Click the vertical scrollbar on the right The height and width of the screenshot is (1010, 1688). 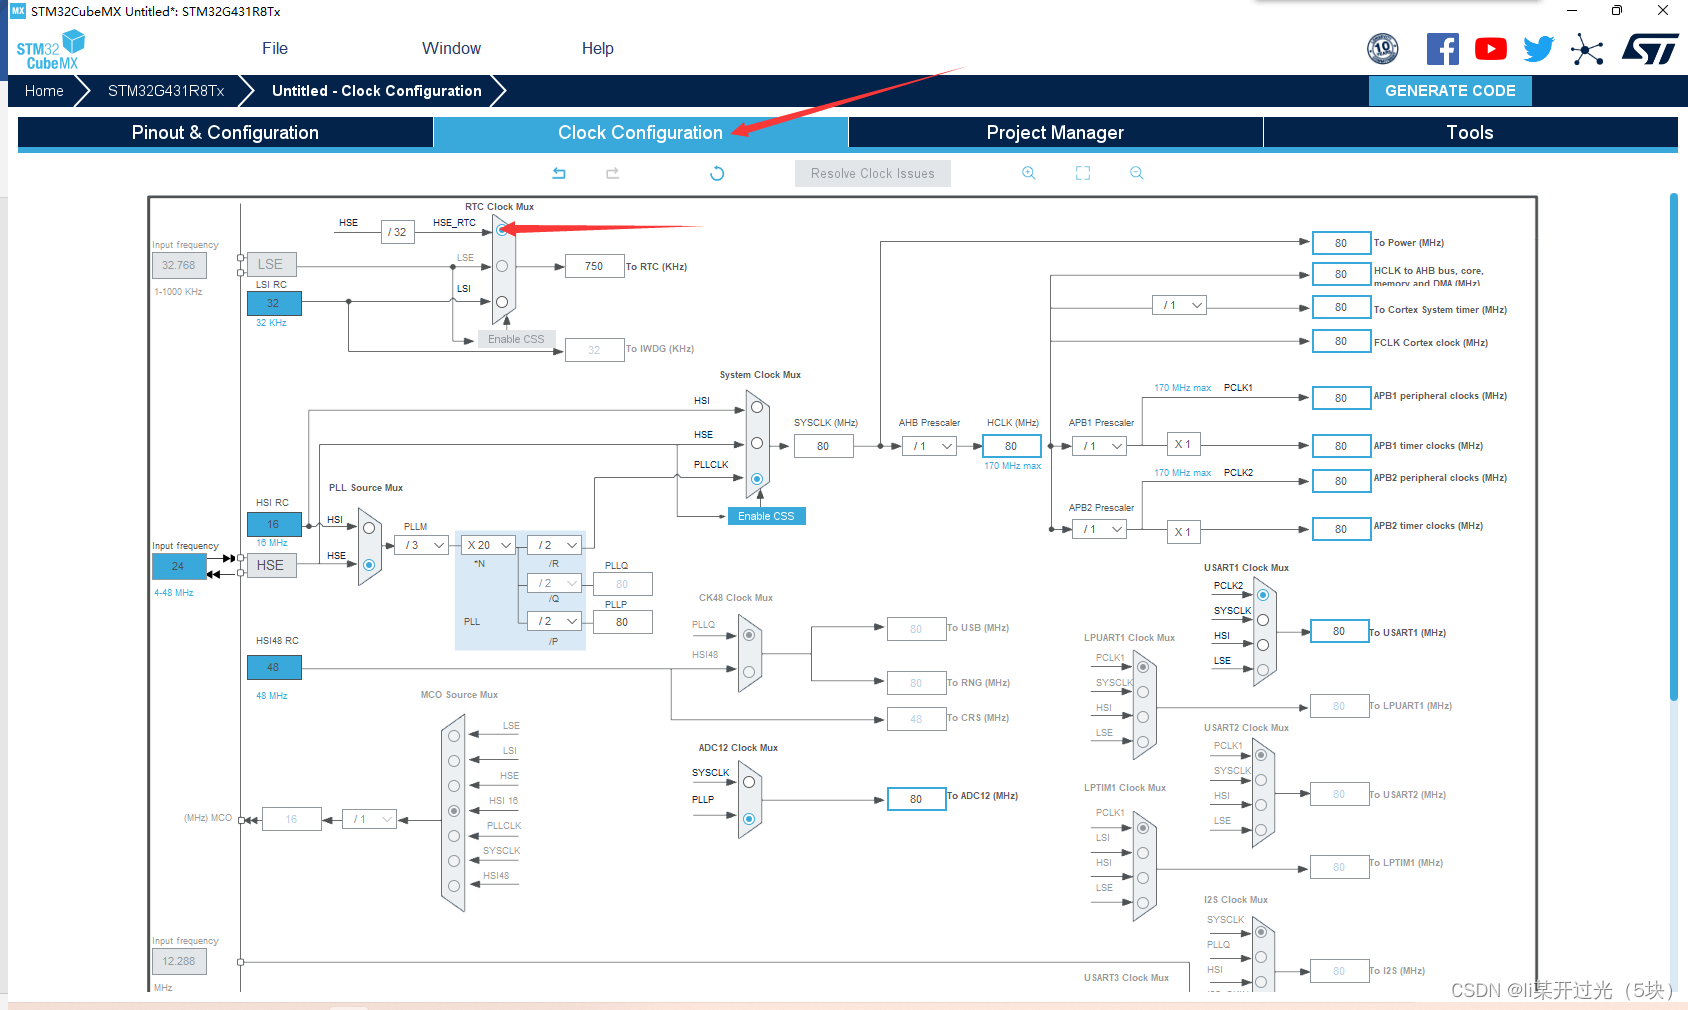point(1674,445)
